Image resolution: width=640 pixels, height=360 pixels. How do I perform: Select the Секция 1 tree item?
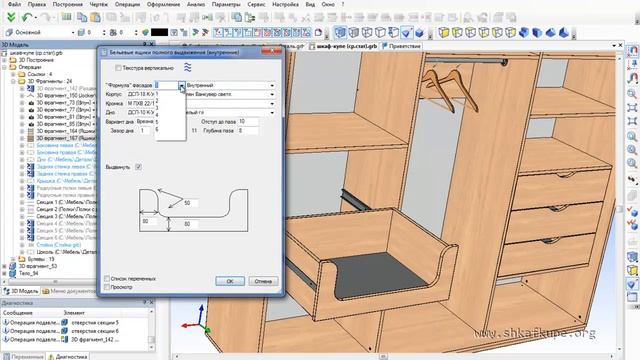click(66, 202)
